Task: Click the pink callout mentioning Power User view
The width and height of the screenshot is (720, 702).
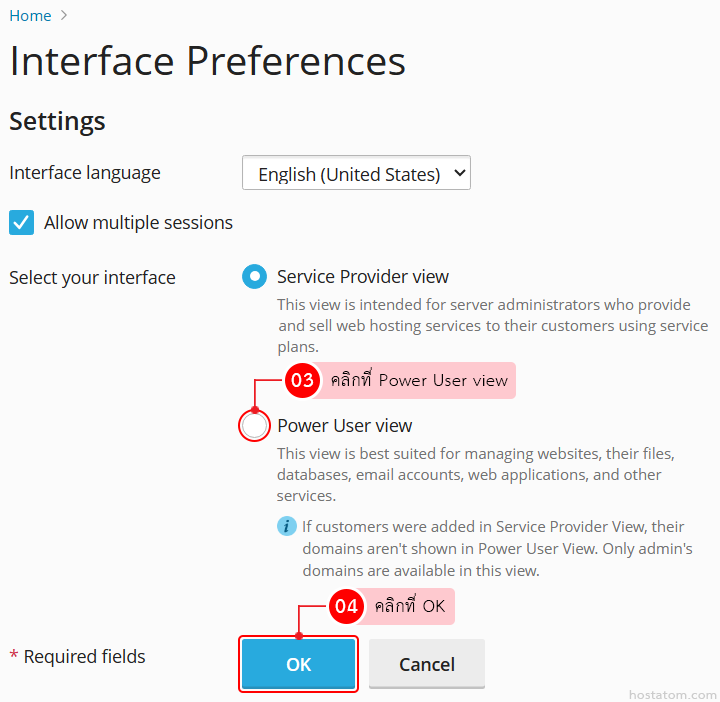Action: (x=418, y=380)
